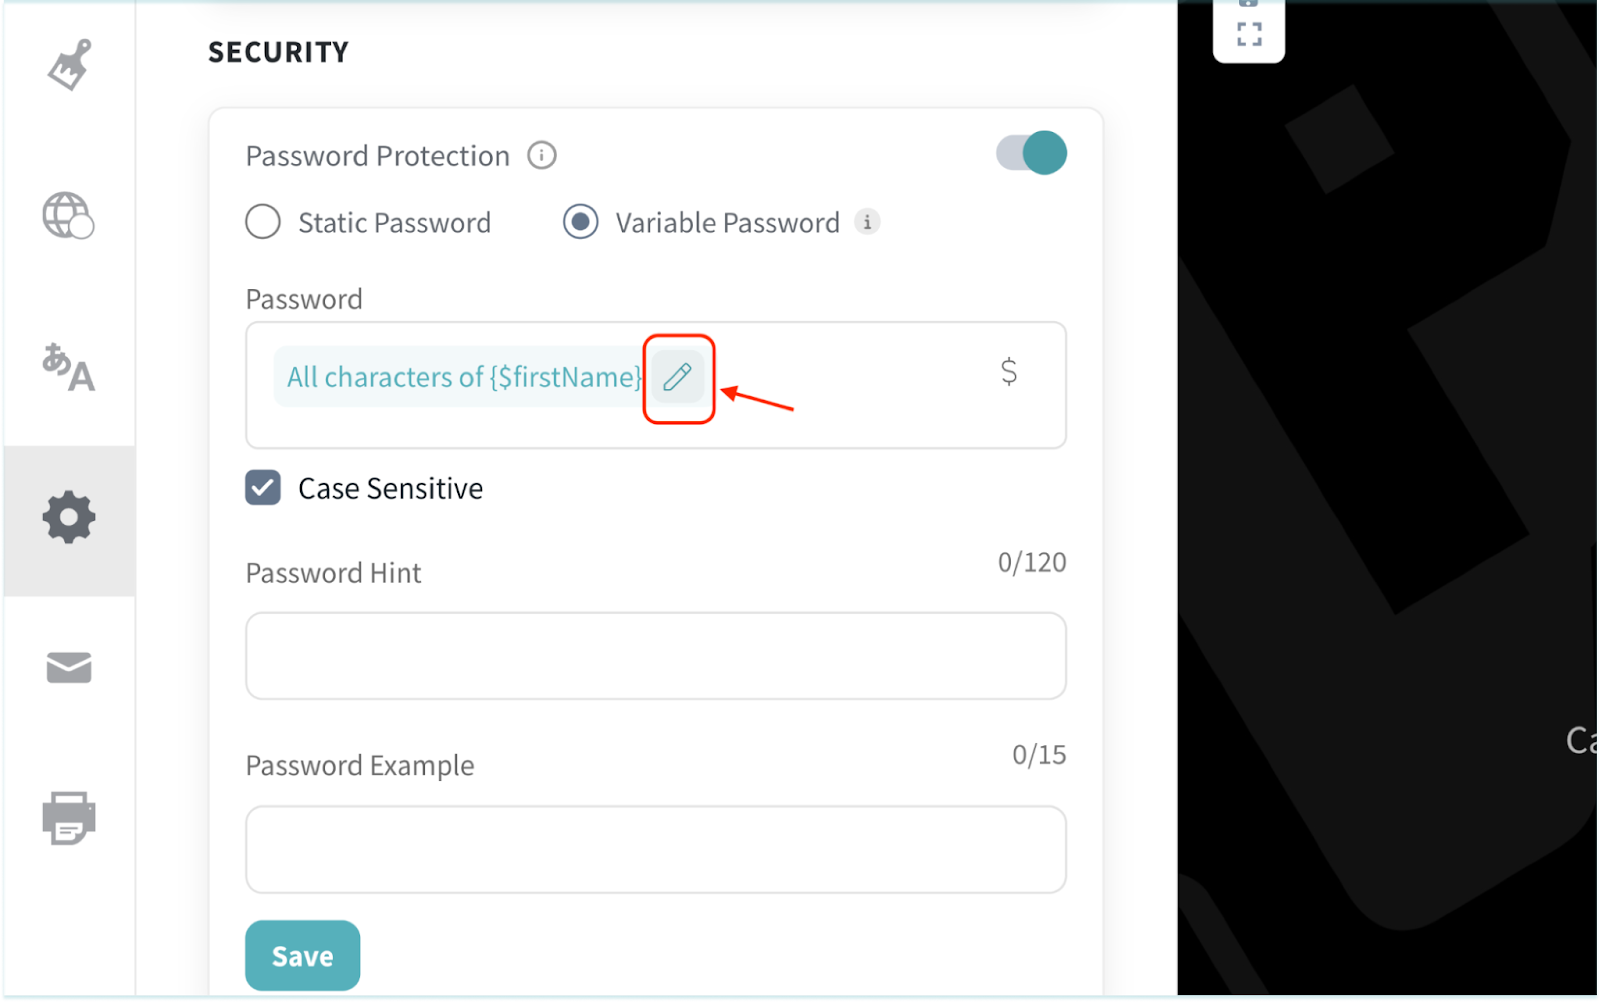Click the dollar sign variable insert icon
Viewport: 1600px width, 1003px height.
(x=1009, y=372)
